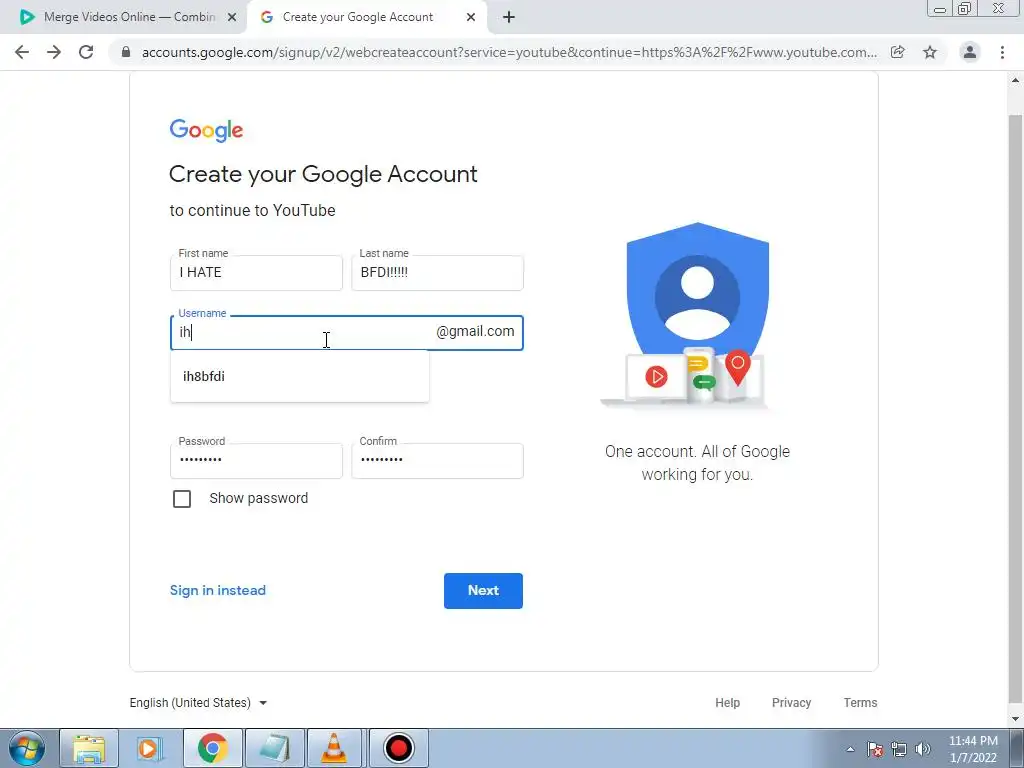
Task: Open the Notepad taskbar icon
Action: 274,748
